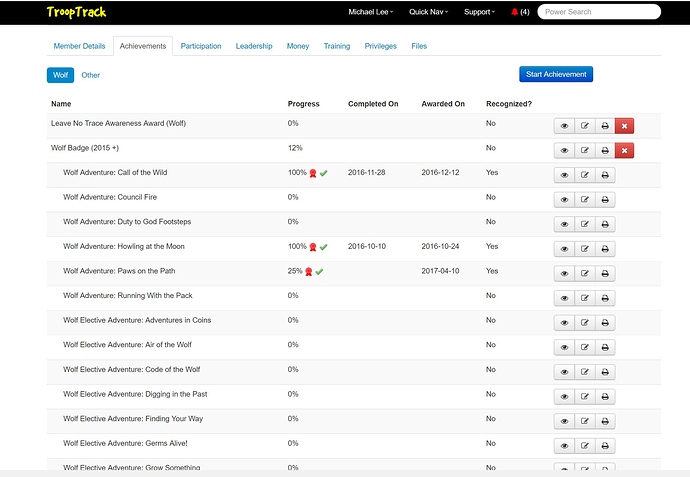Image resolution: width=690 pixels, height=477 pixels.
Task: Click the red delete button for Wolf Badge
Action: tap(625, 150)
